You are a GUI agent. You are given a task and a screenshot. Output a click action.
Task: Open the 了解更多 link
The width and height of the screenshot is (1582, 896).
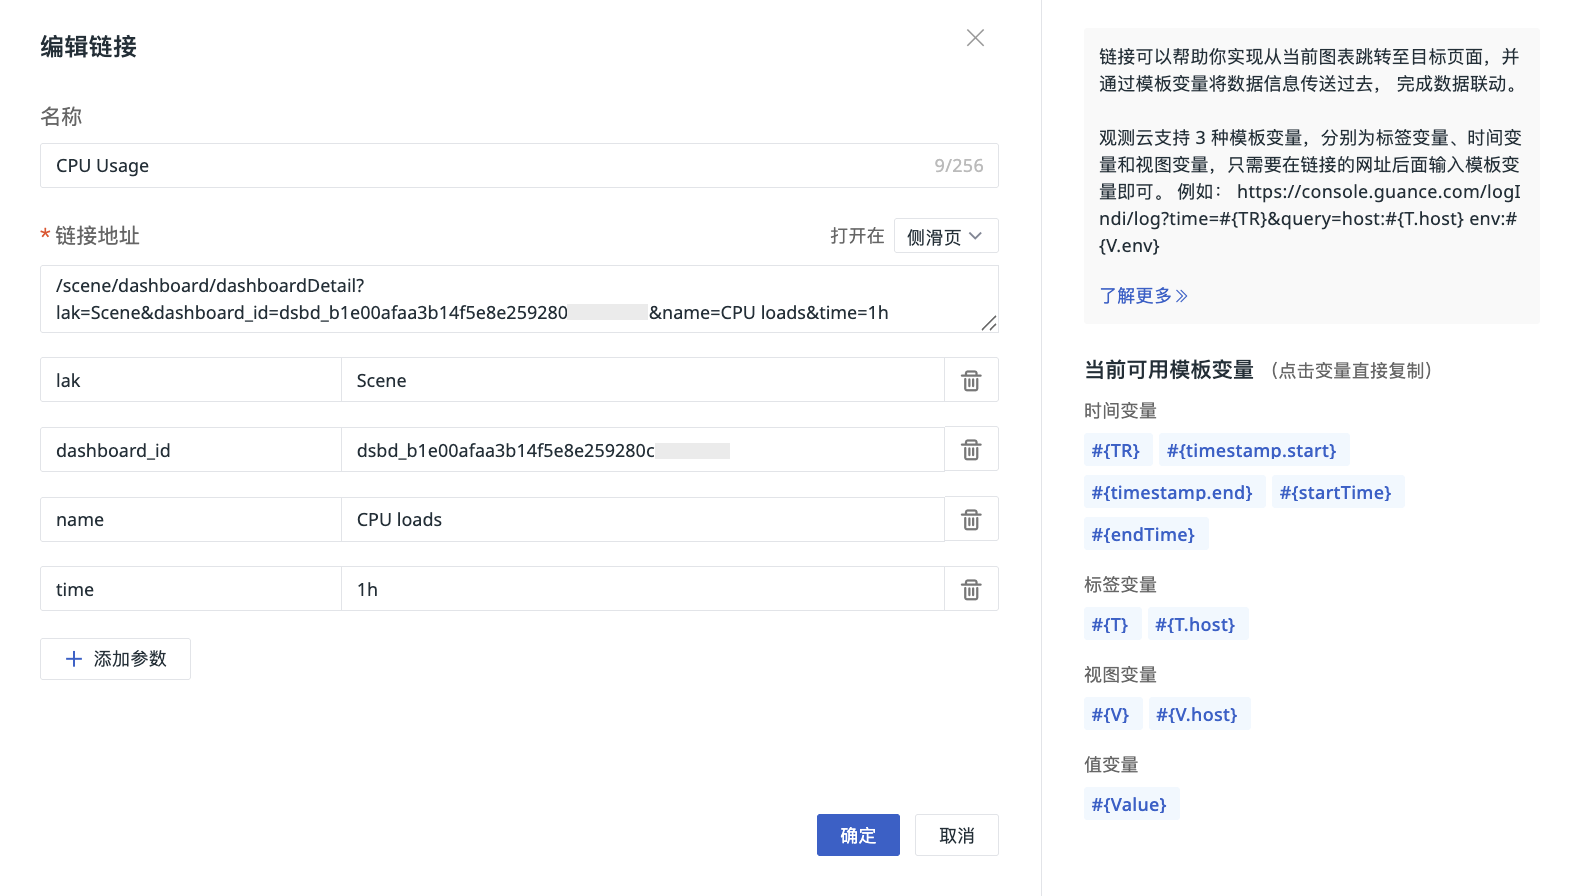pos(1143,296)
